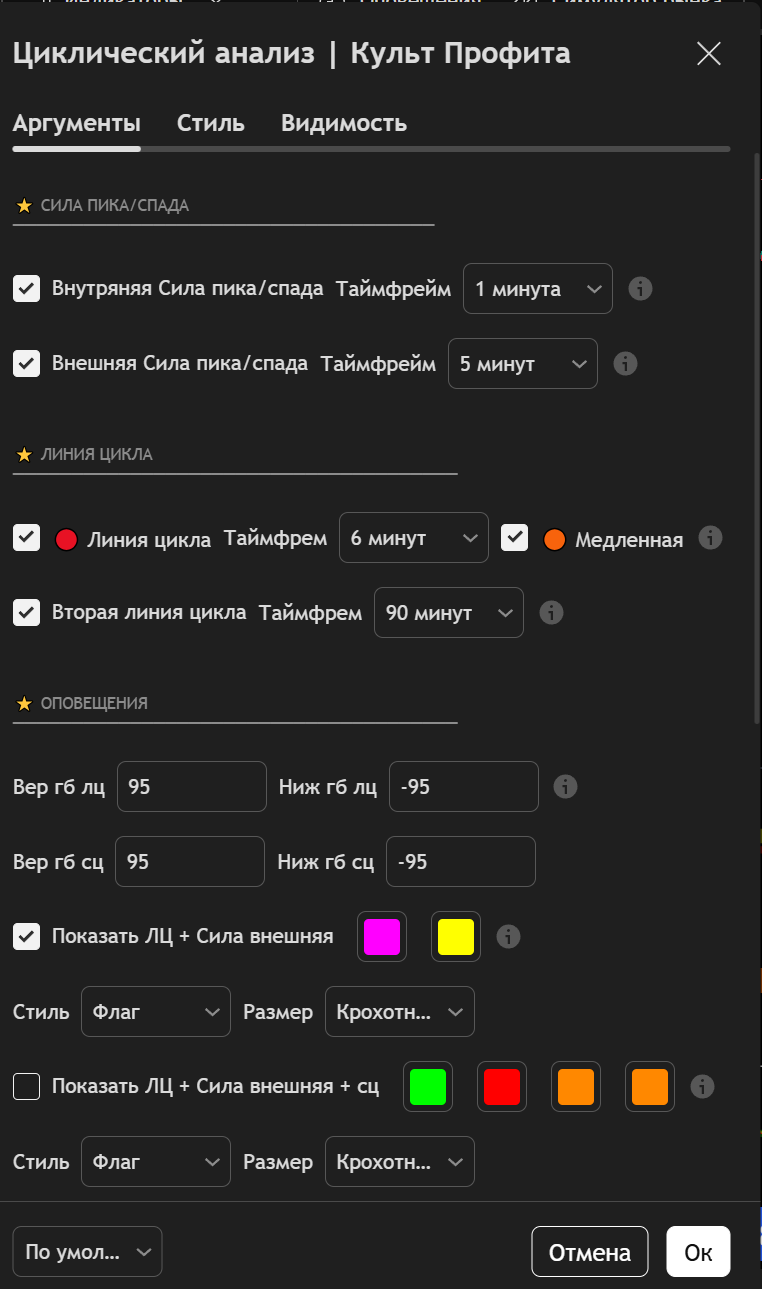Click info icon beside Вторая линия цикла

click(550, 612)
